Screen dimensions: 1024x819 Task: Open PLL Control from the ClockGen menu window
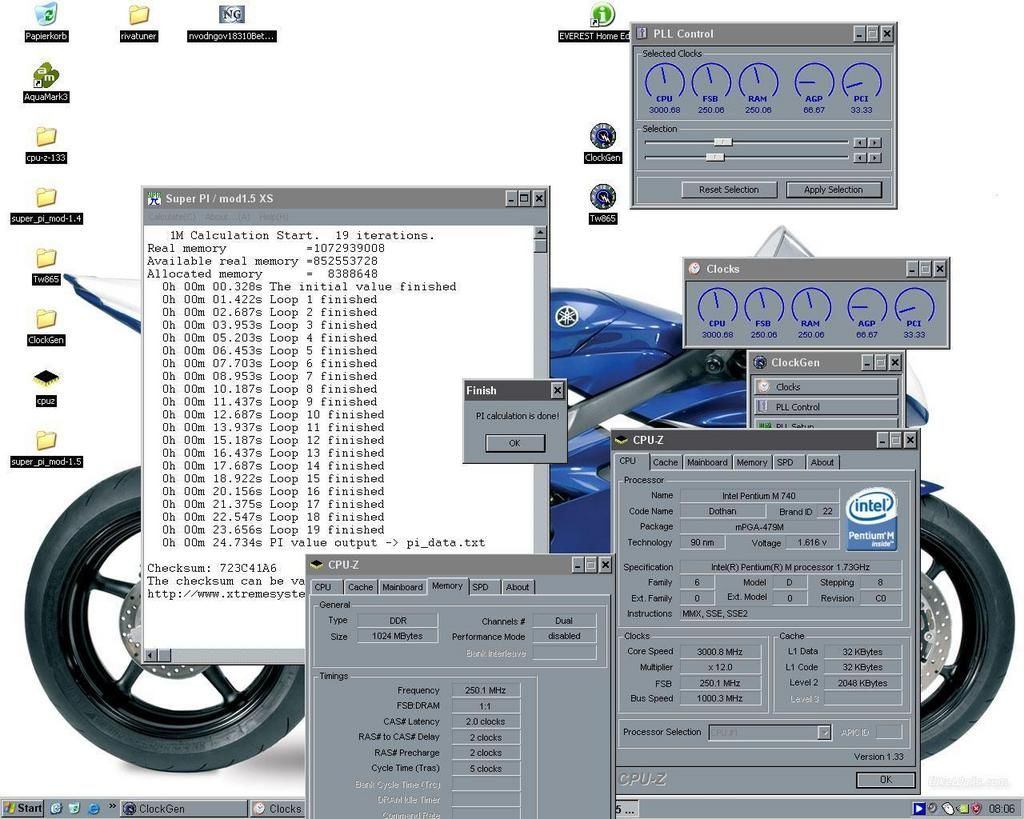826,407
